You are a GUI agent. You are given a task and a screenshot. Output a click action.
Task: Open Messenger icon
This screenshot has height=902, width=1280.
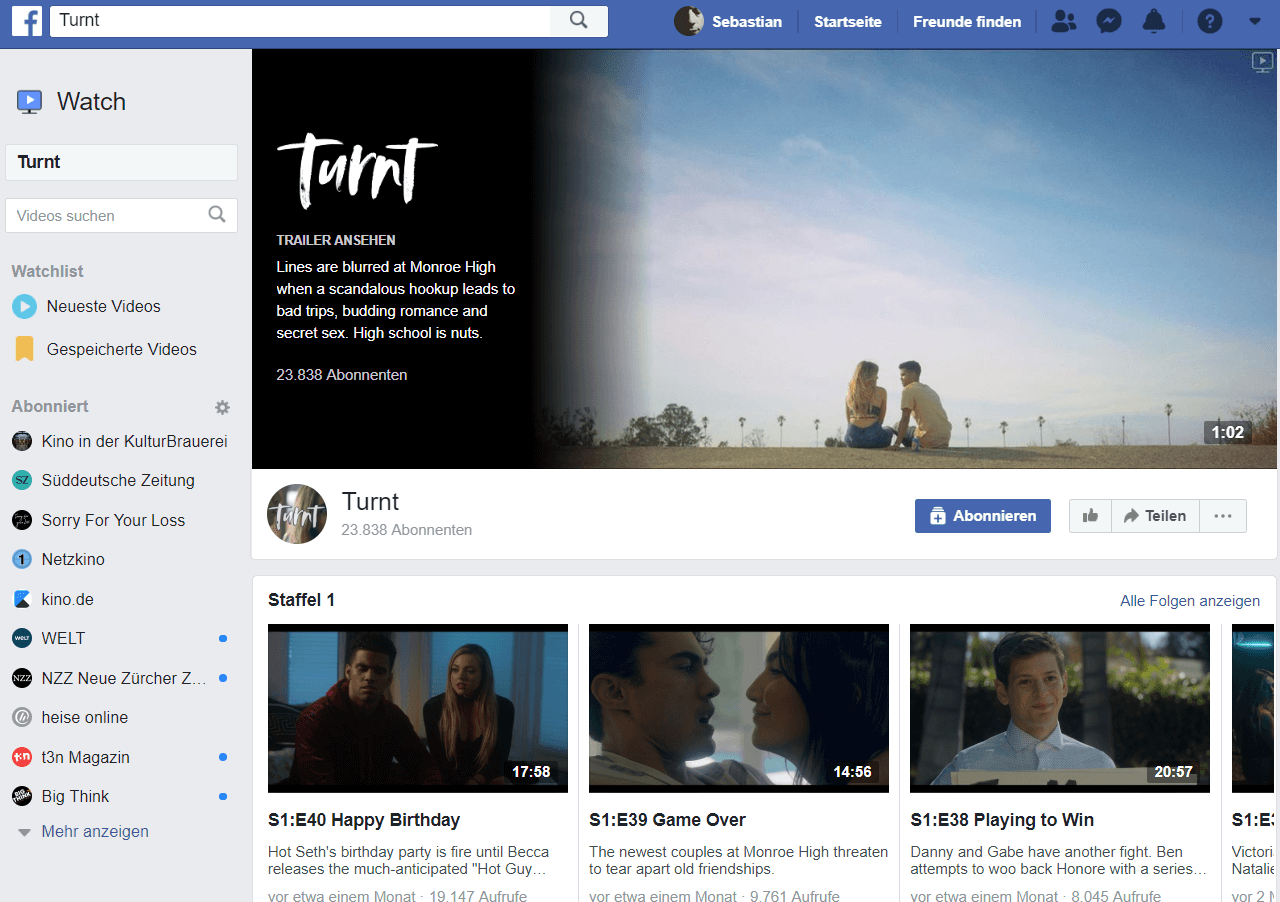(x=1108, y=21)
